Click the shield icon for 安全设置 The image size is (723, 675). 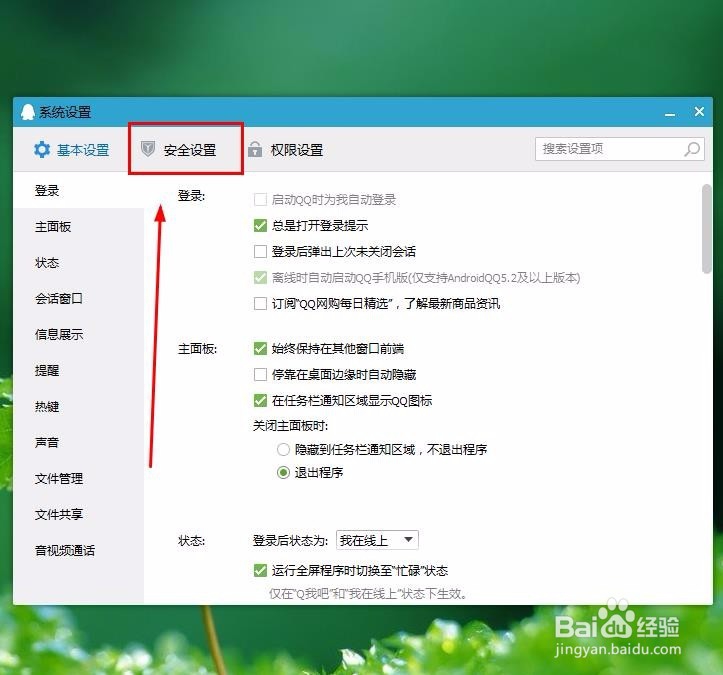coord(148,148)
